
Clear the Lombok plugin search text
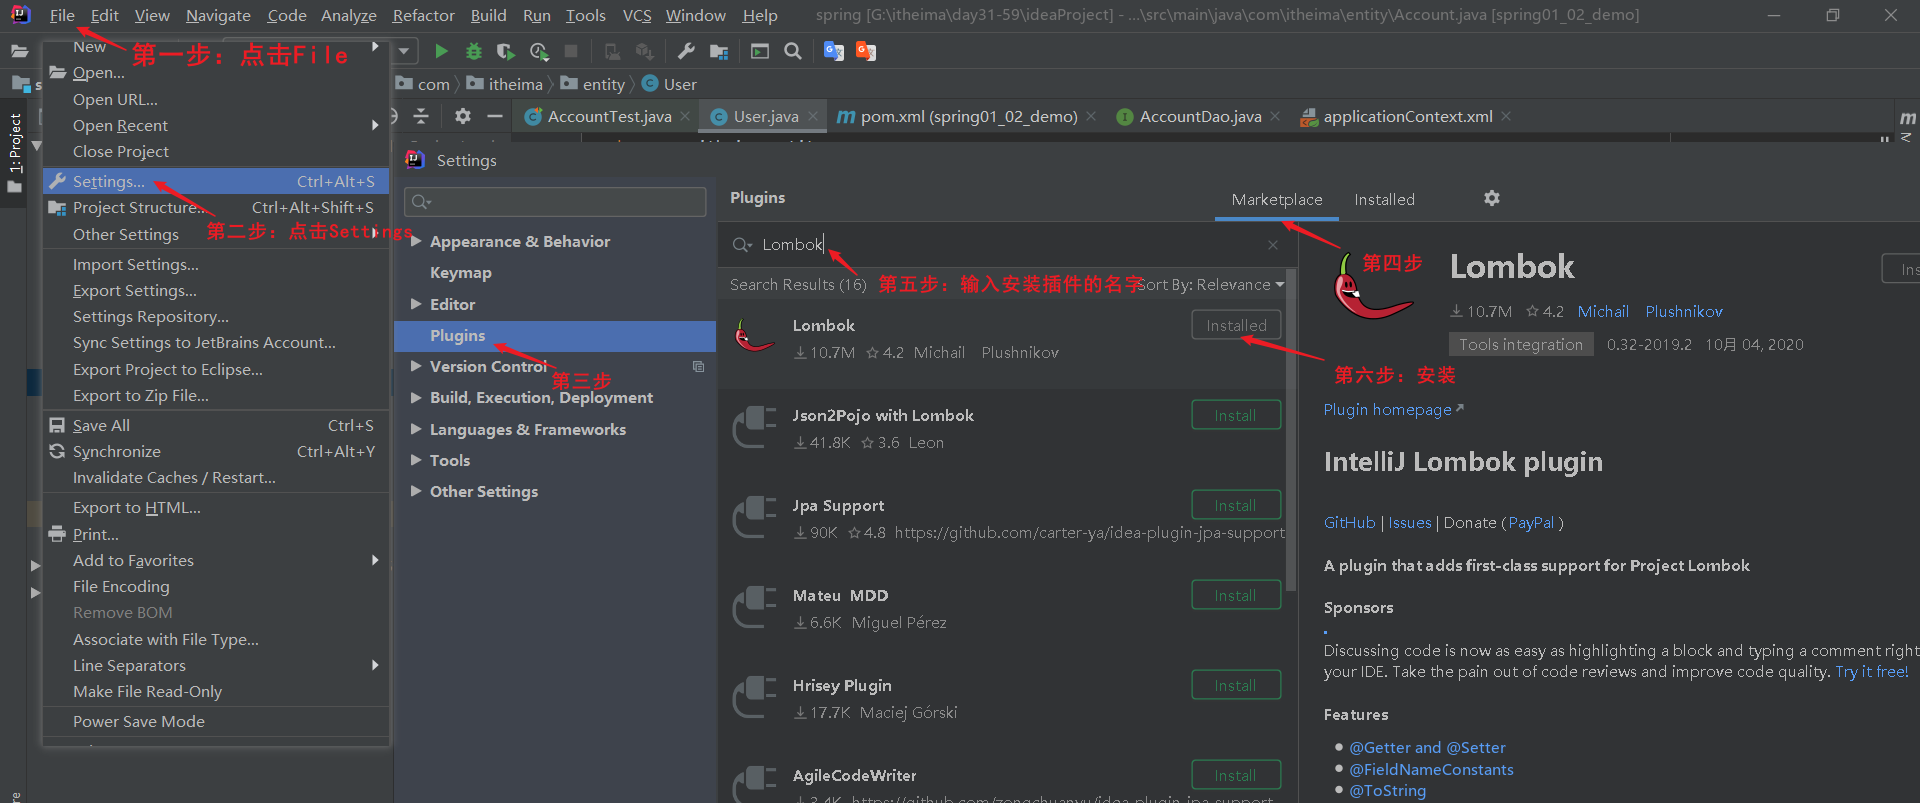click(x=1272, y=245)
